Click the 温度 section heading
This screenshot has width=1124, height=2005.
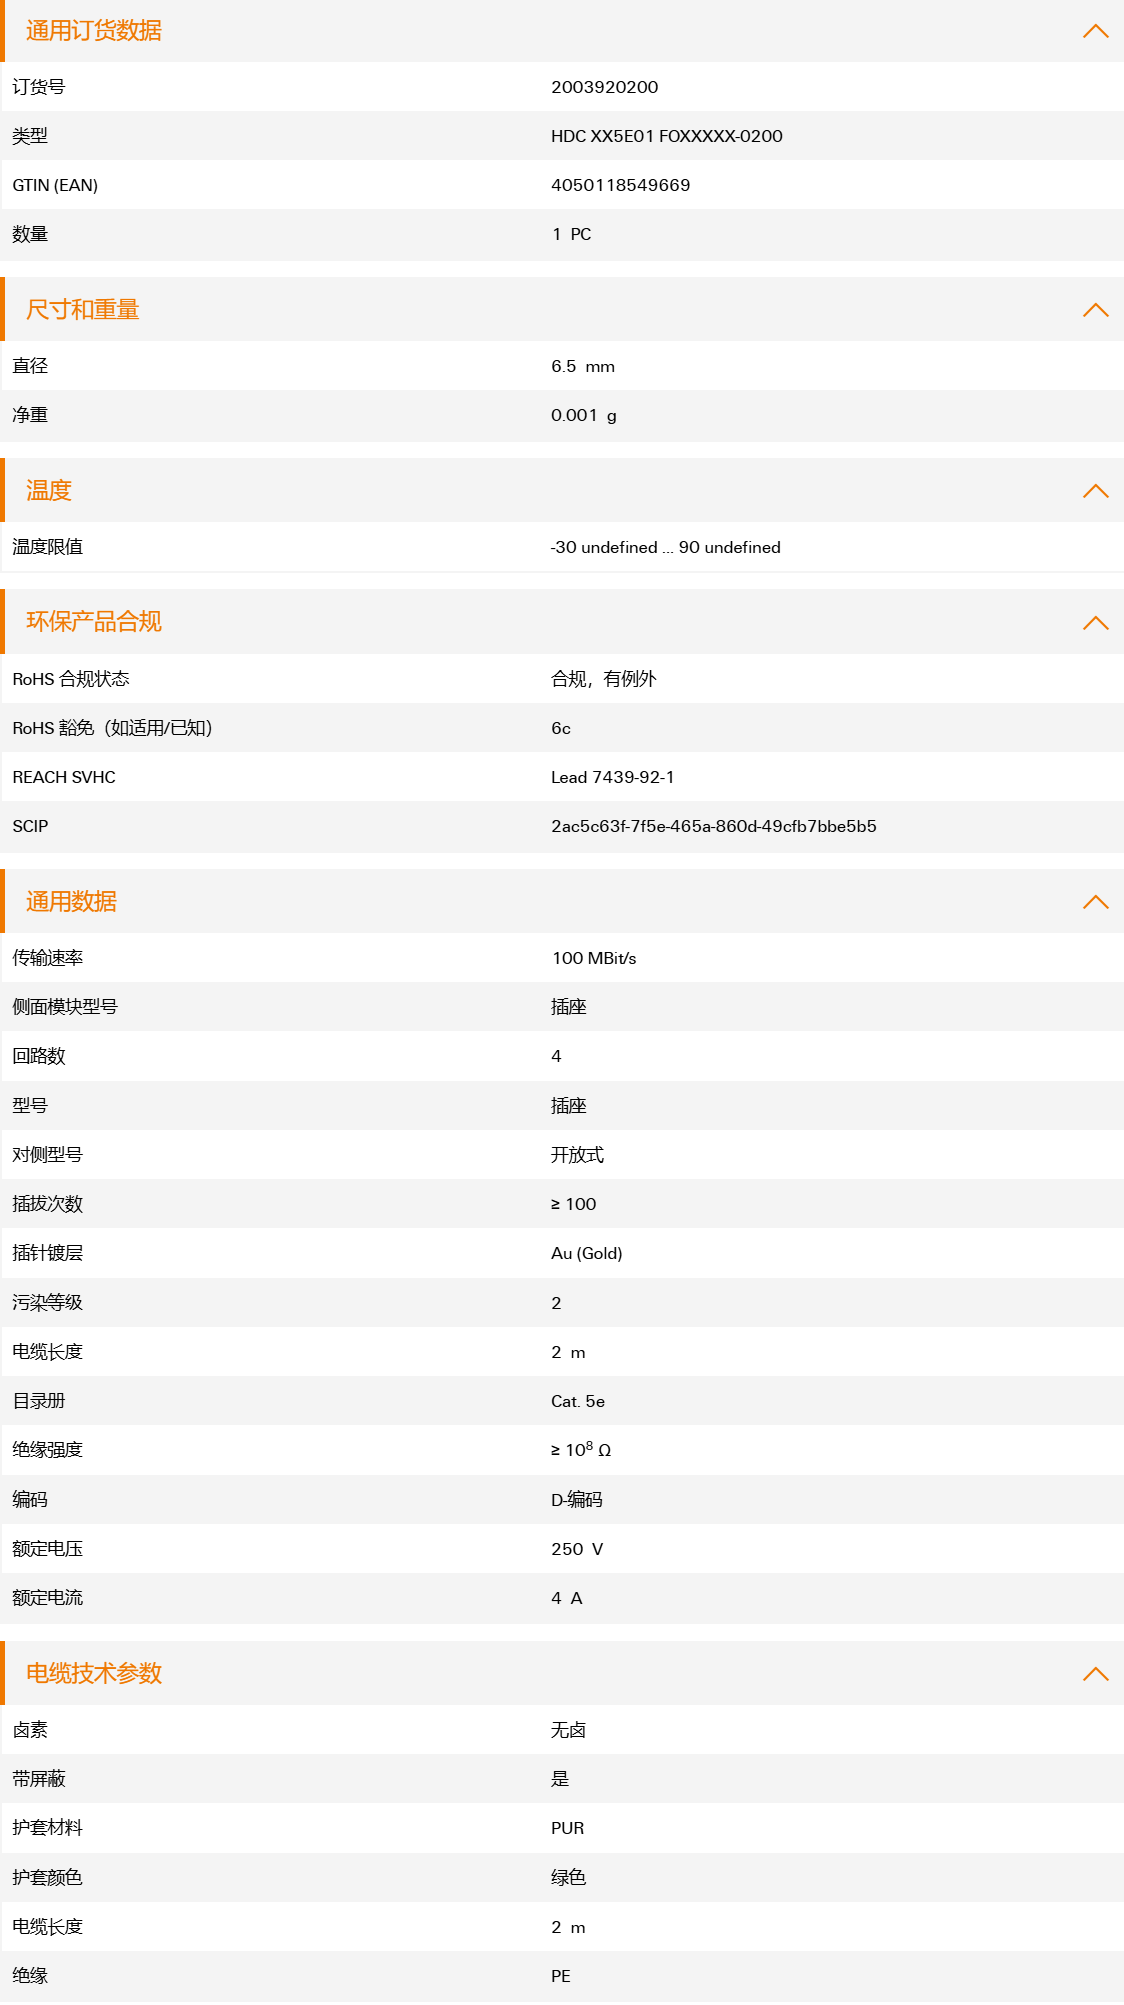pos(49,491)
